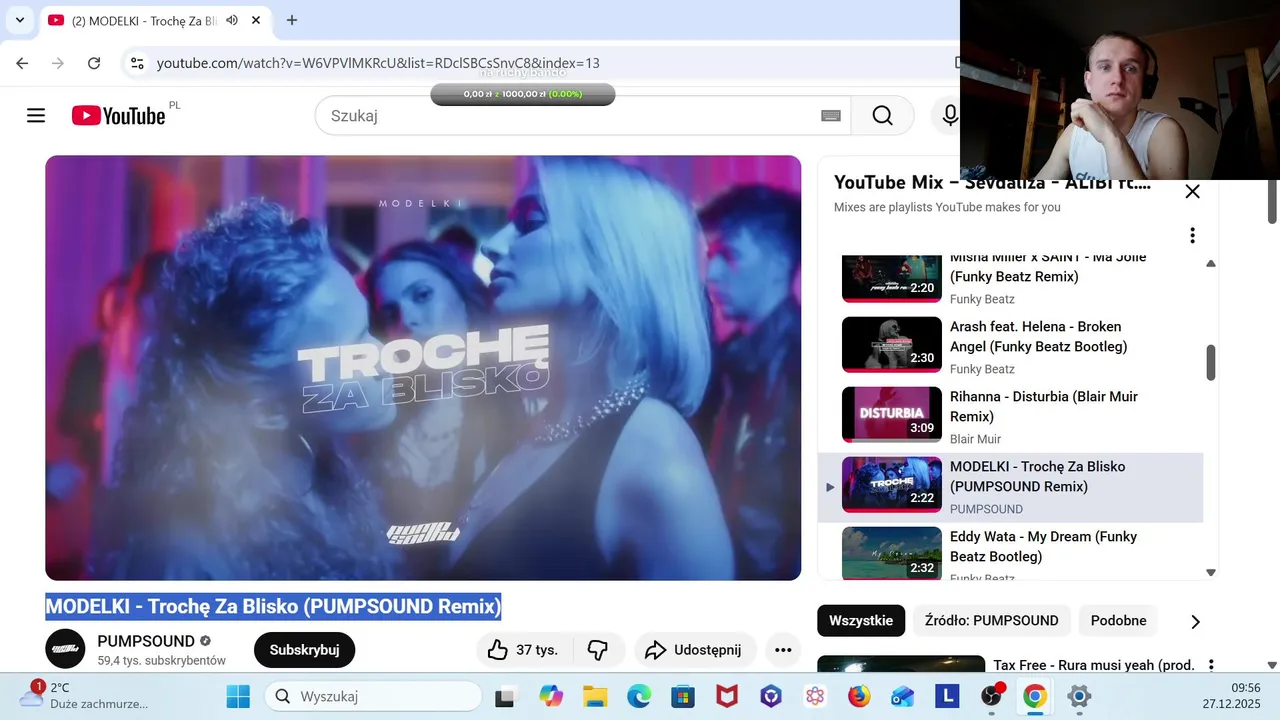
Task: Select the Podobne filter chip
Action: coord(1118,621)
